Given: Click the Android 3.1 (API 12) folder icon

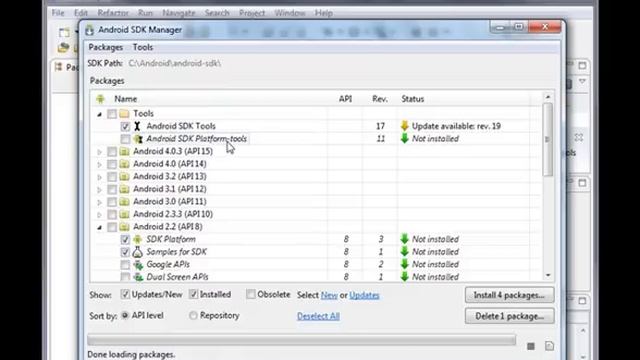Looking at the screenshot, I should [124, 189].
